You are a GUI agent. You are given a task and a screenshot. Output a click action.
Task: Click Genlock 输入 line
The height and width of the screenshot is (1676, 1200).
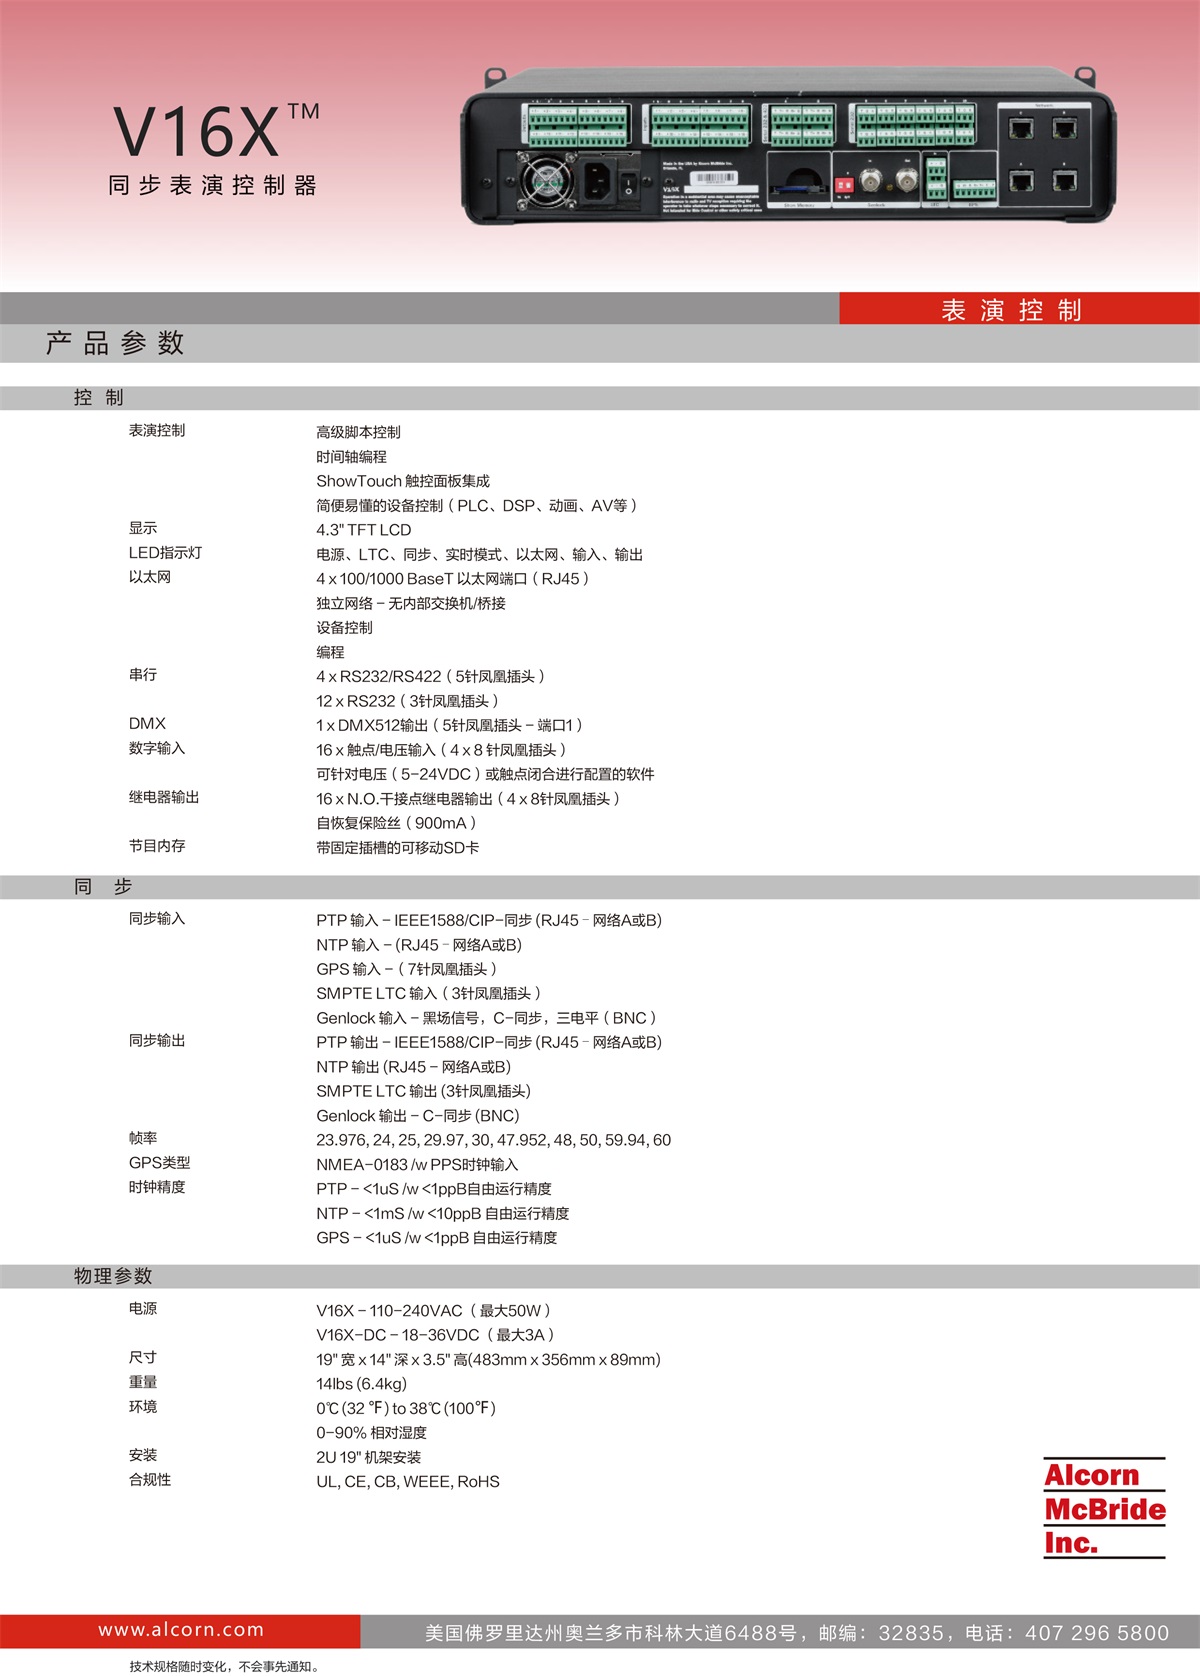487,1018
